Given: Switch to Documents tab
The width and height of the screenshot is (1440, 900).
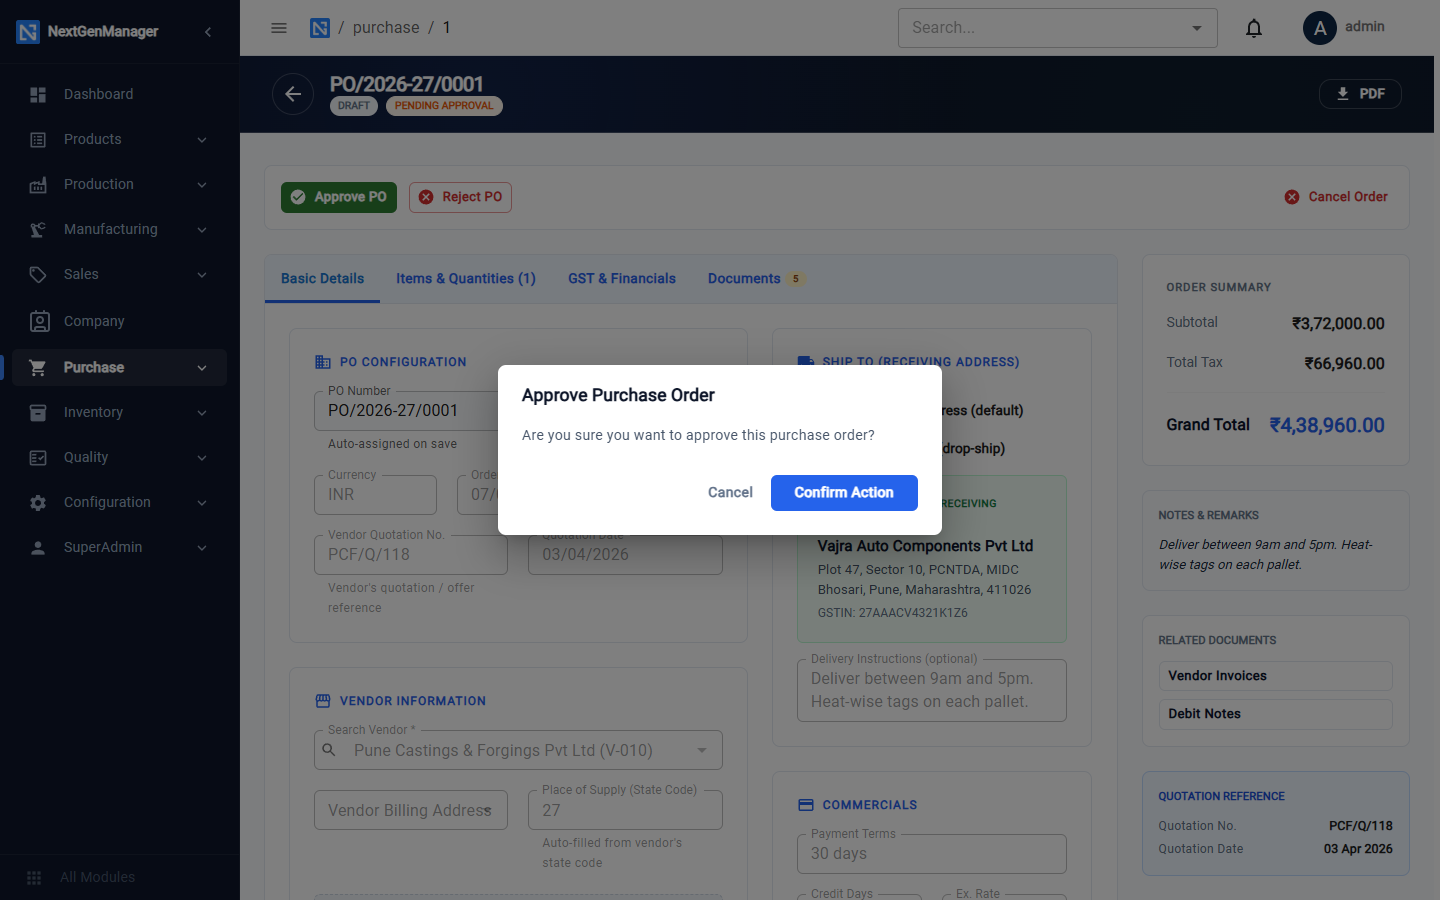Looking at the screenshot, I should point(755,279).
